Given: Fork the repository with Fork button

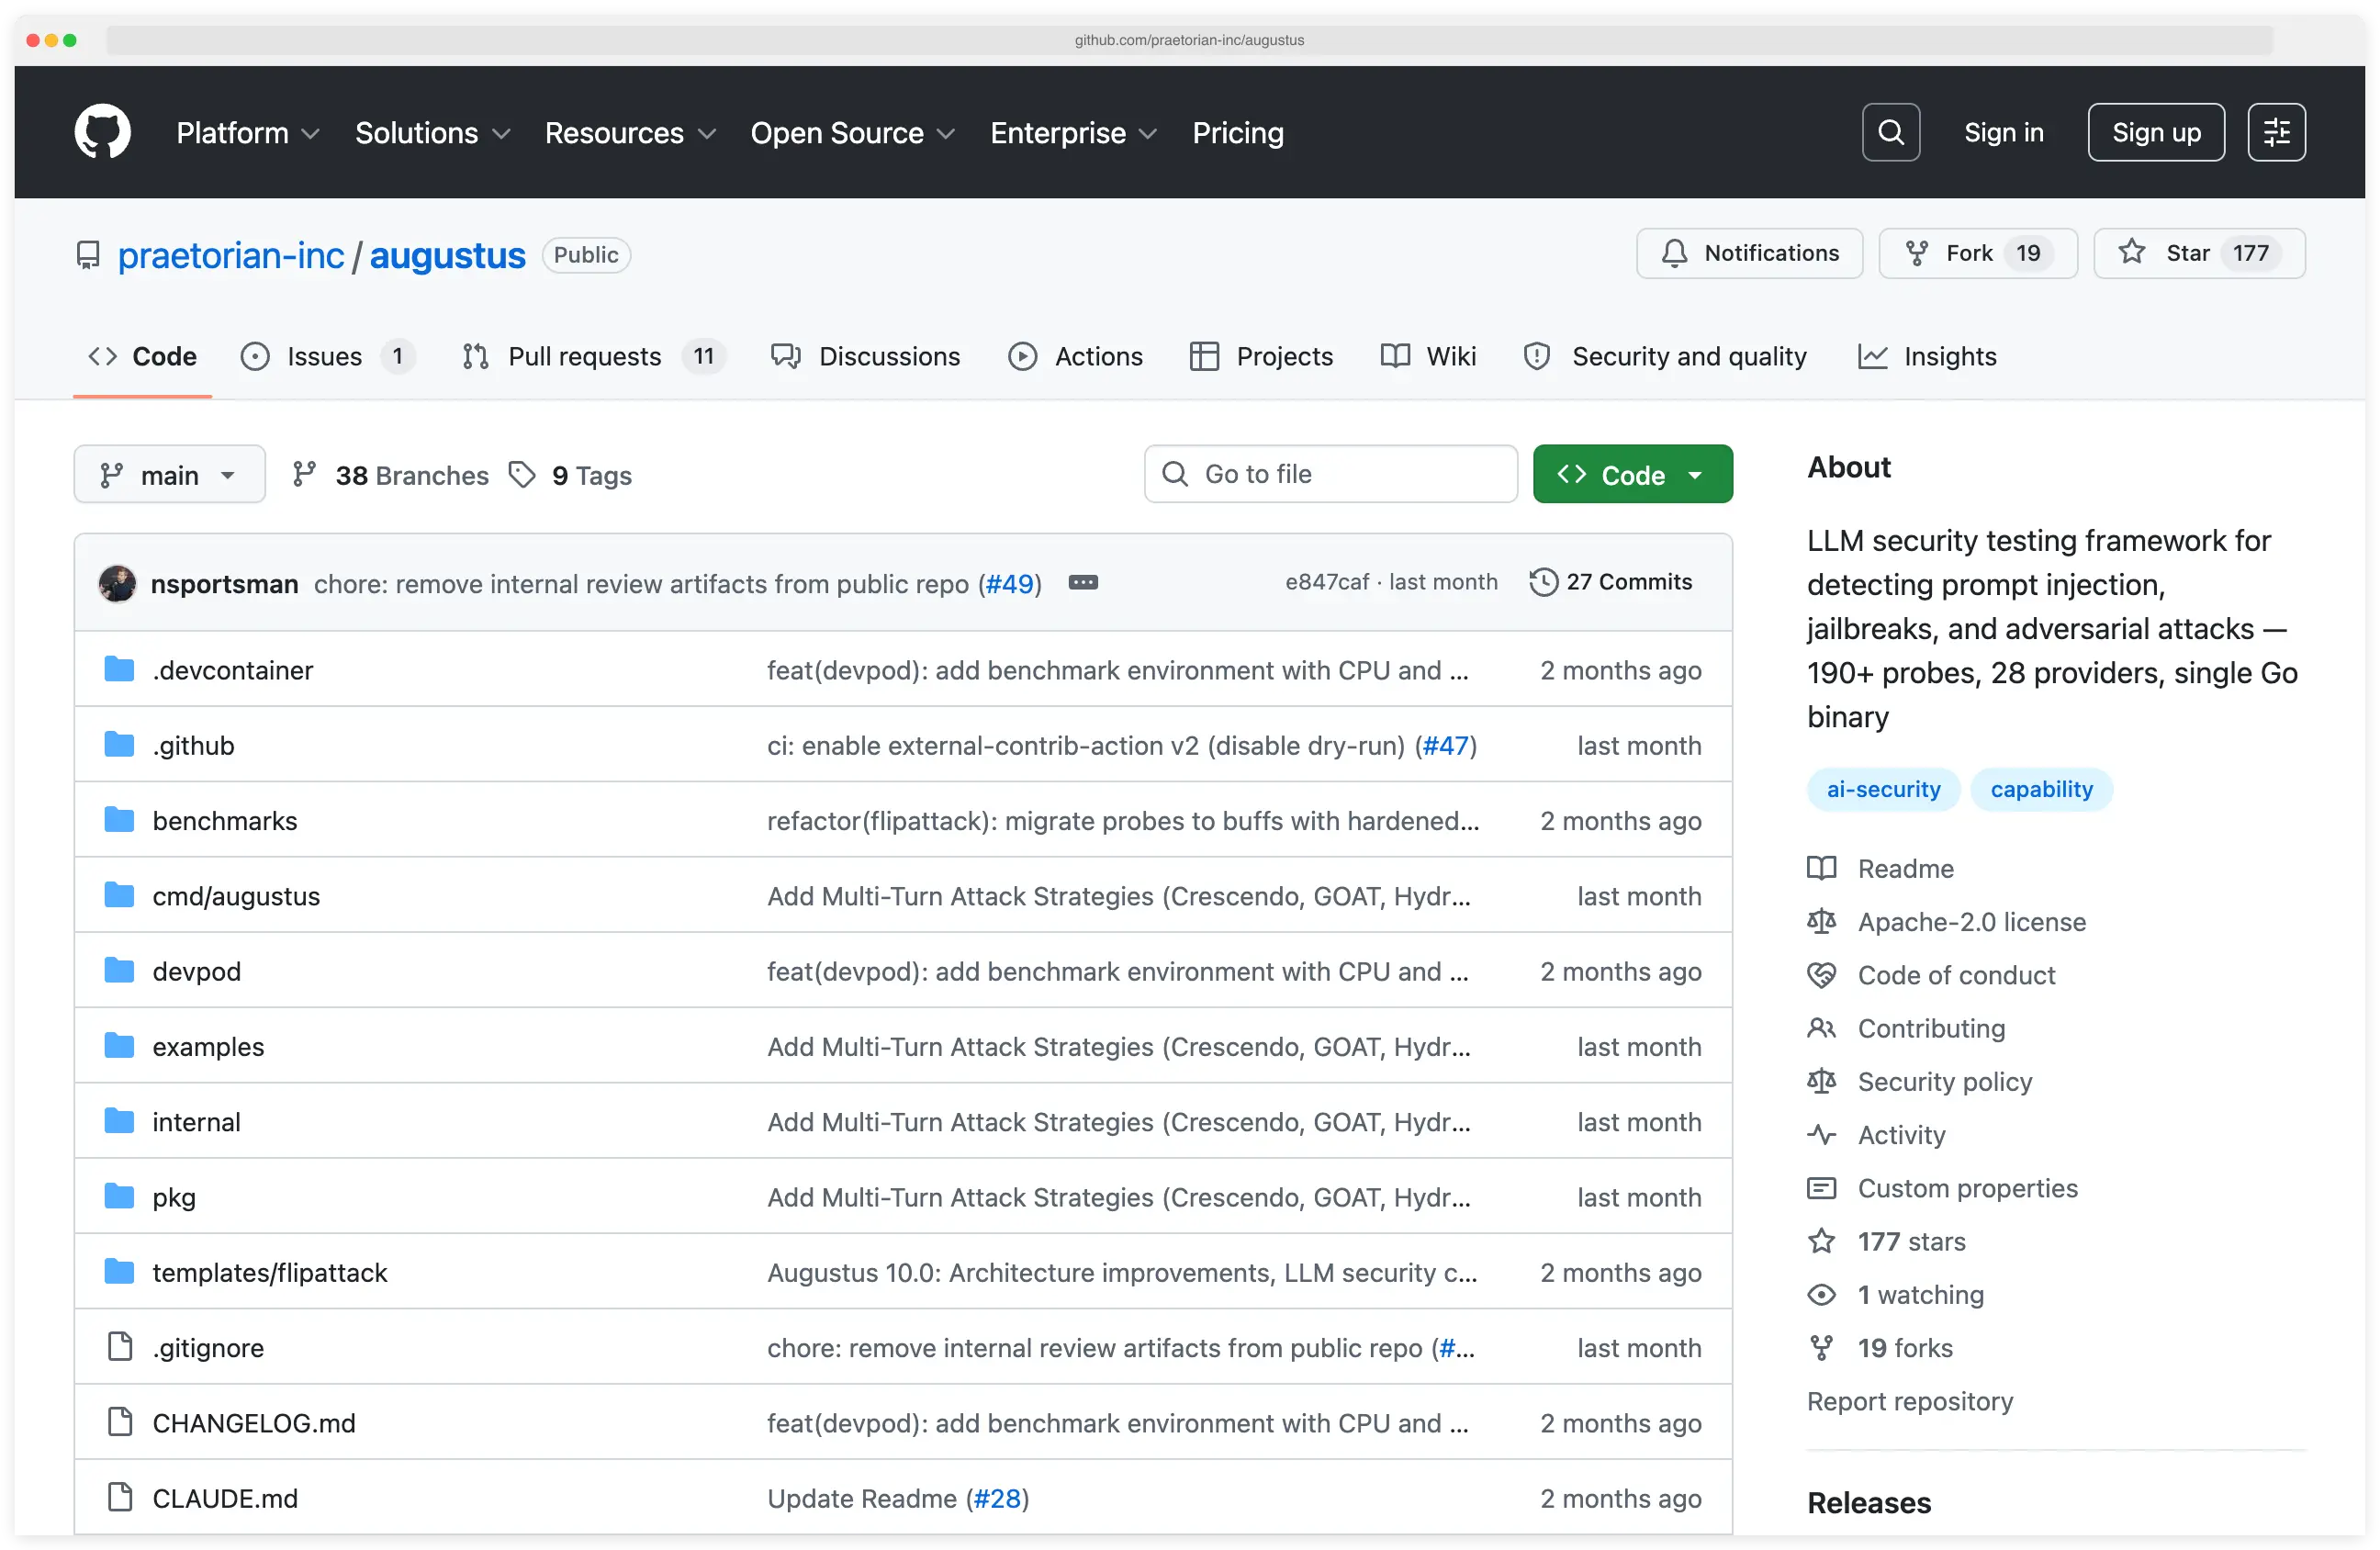Looking at the screenshot, I should (1977, 253).
